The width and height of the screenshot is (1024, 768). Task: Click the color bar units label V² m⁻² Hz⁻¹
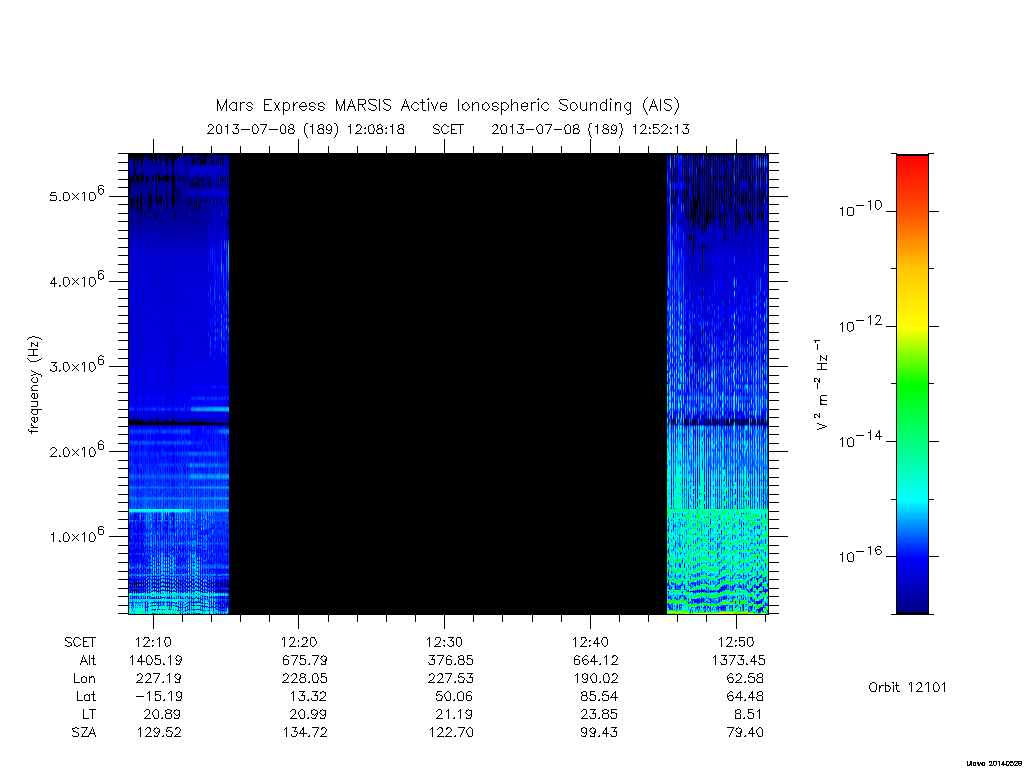(x=821, y=385)
